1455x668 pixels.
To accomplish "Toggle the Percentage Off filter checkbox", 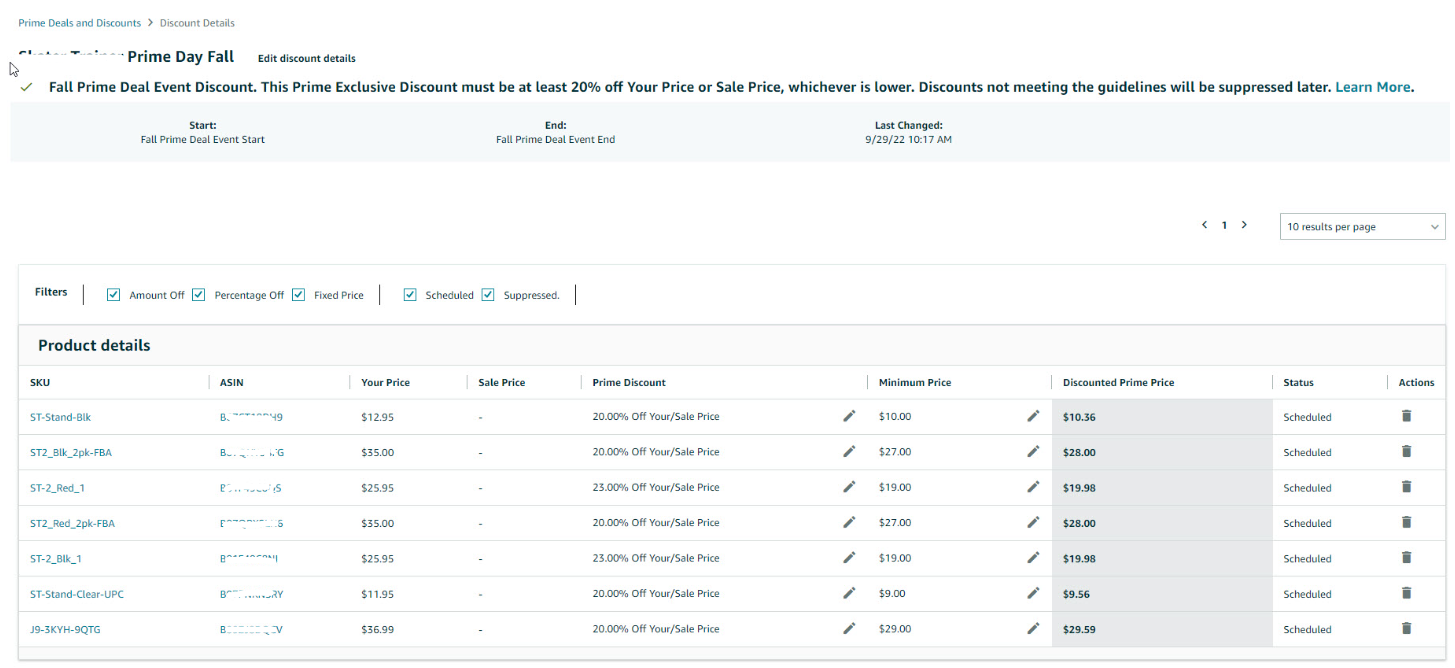I will [199, 295].
